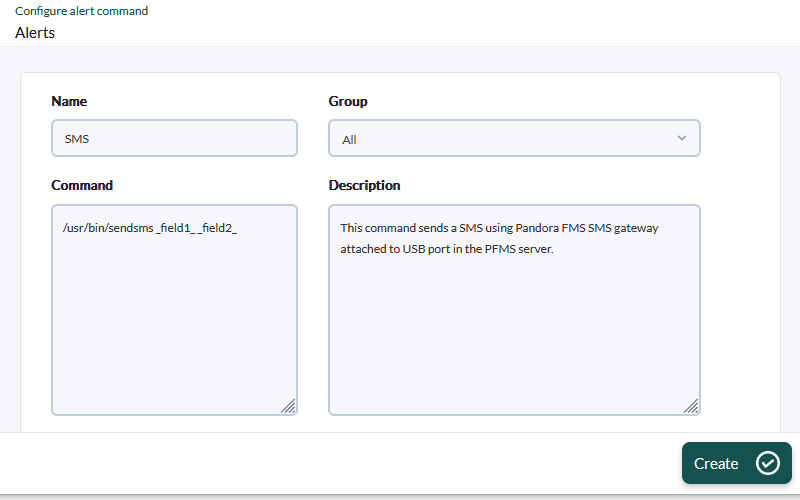Click the Description field label

(364, 185)
